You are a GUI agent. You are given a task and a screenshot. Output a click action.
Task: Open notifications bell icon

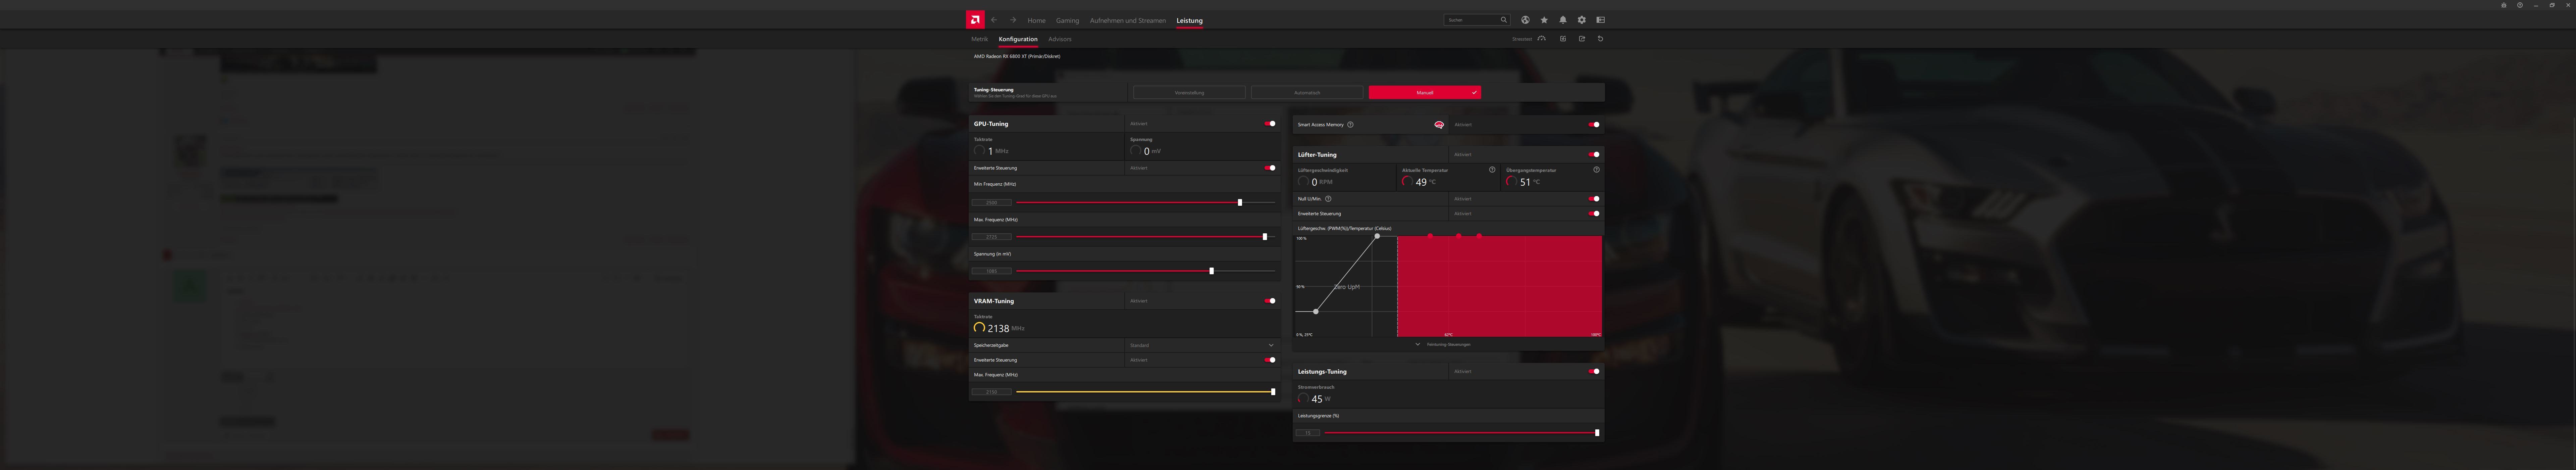pyautogui.click(x=1563, y=20)
